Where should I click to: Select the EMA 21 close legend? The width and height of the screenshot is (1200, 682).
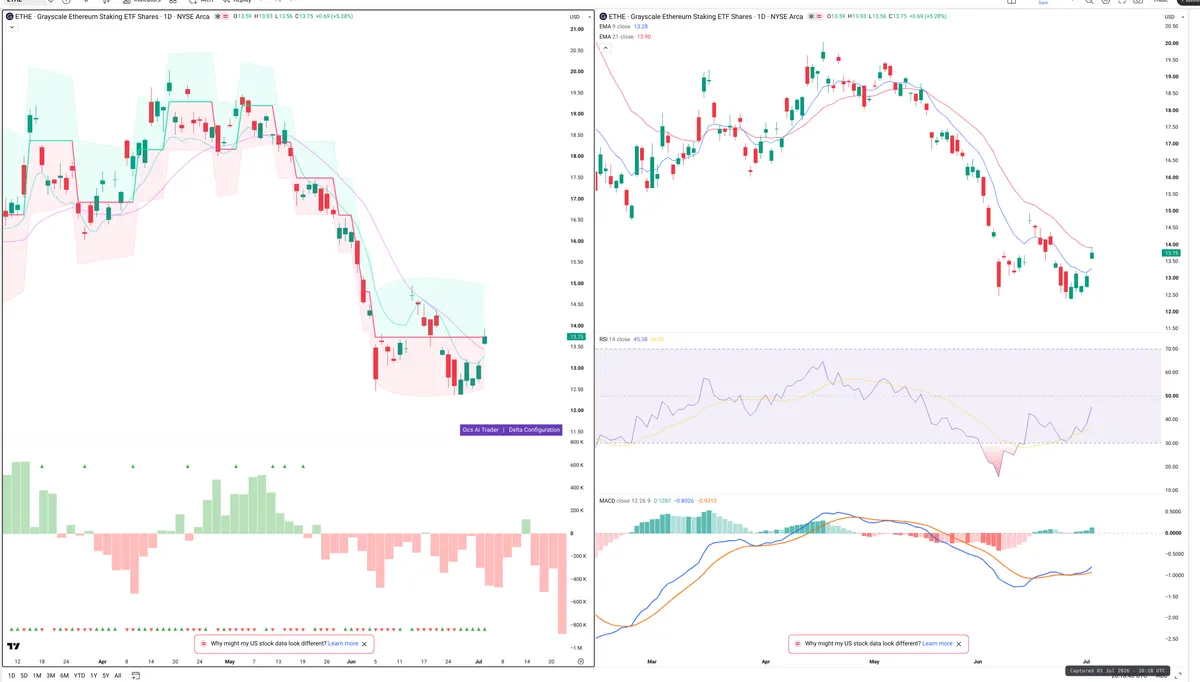pyautogui.click(x=616, y=37)
